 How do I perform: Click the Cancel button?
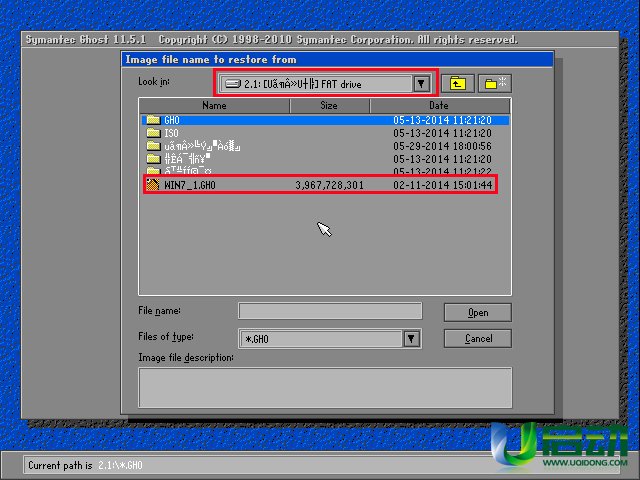coord(478,338)
